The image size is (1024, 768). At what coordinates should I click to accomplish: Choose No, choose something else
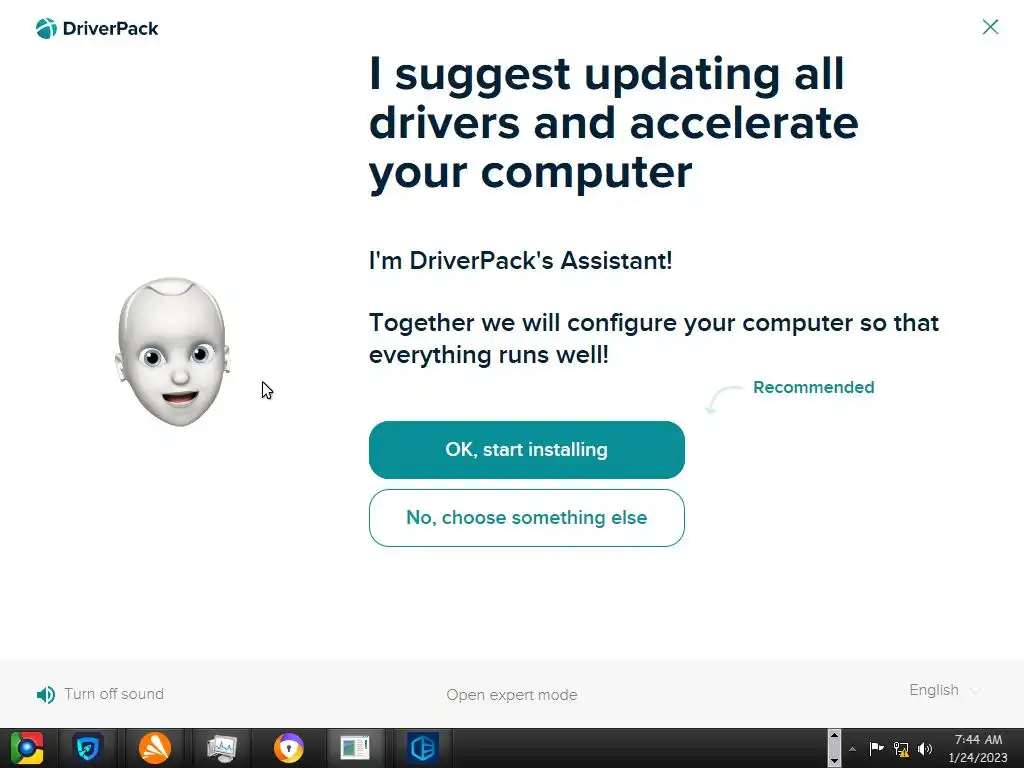coord(526,518)
